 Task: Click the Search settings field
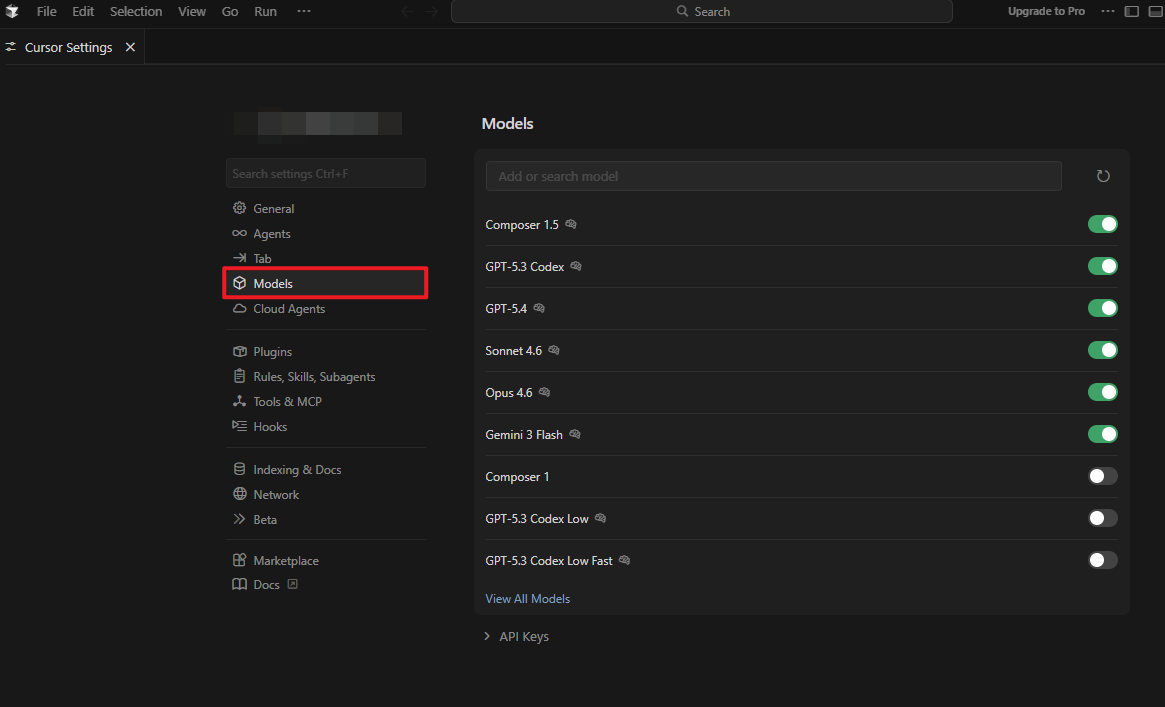coord(325,173)
